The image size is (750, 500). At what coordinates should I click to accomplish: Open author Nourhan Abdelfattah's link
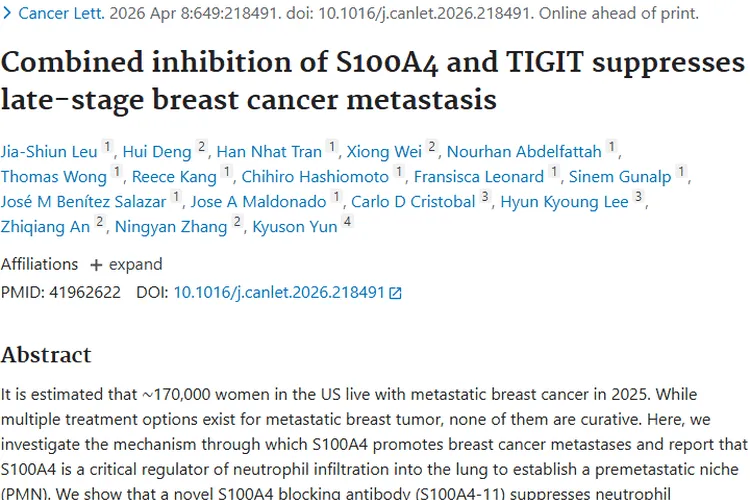524,152
